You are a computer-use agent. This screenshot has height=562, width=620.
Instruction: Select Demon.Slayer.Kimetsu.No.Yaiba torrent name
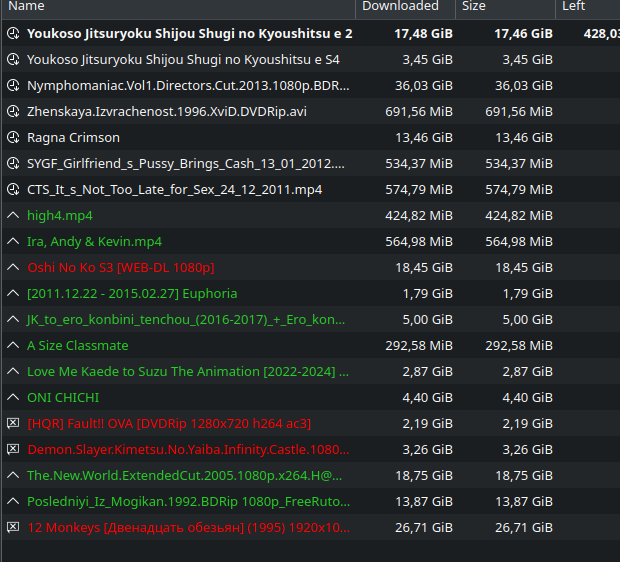click(x=188, y=450)
